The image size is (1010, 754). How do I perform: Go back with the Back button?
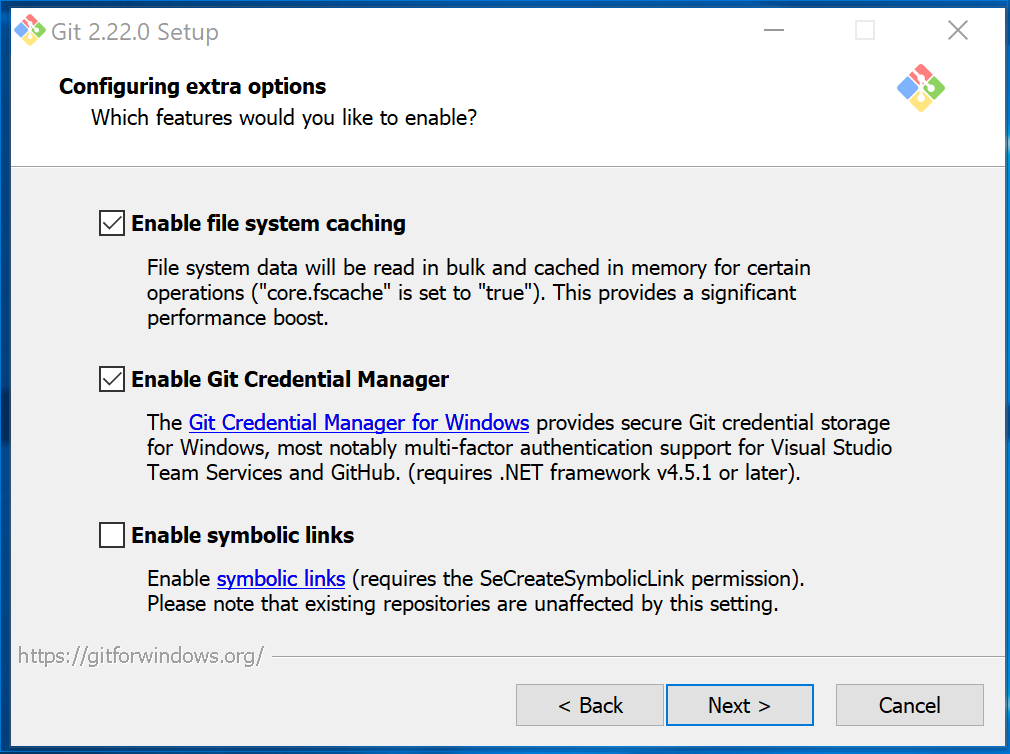click(x=590, y=705)
